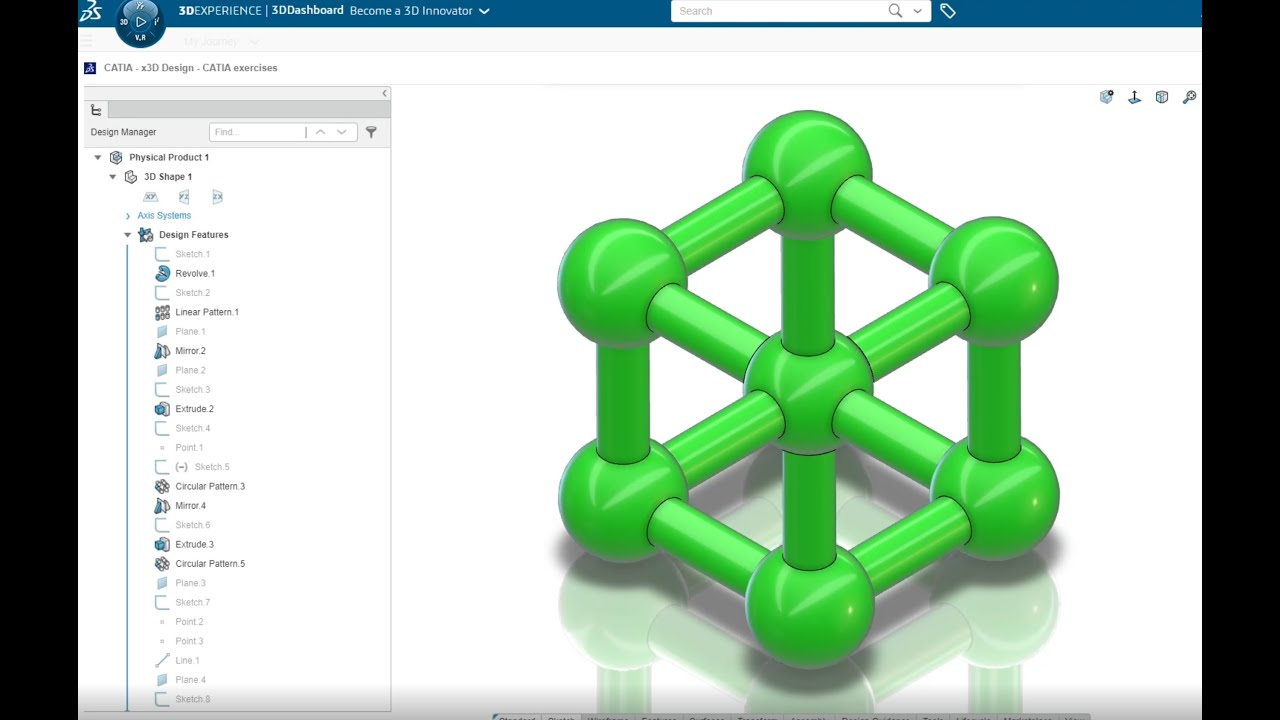The image size is (1280, 720).
Task: Select Plane.4 in the tree
Action: click(190, 680)
